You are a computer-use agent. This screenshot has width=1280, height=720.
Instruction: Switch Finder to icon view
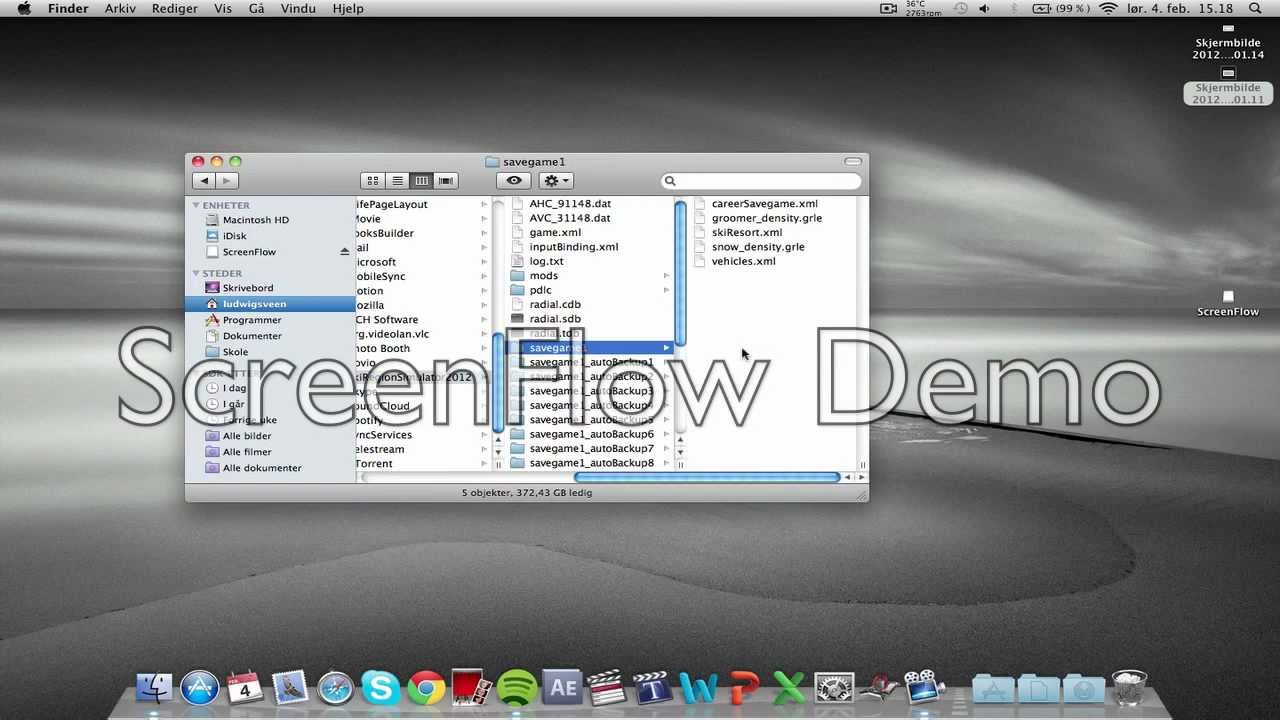coord(373,181)
